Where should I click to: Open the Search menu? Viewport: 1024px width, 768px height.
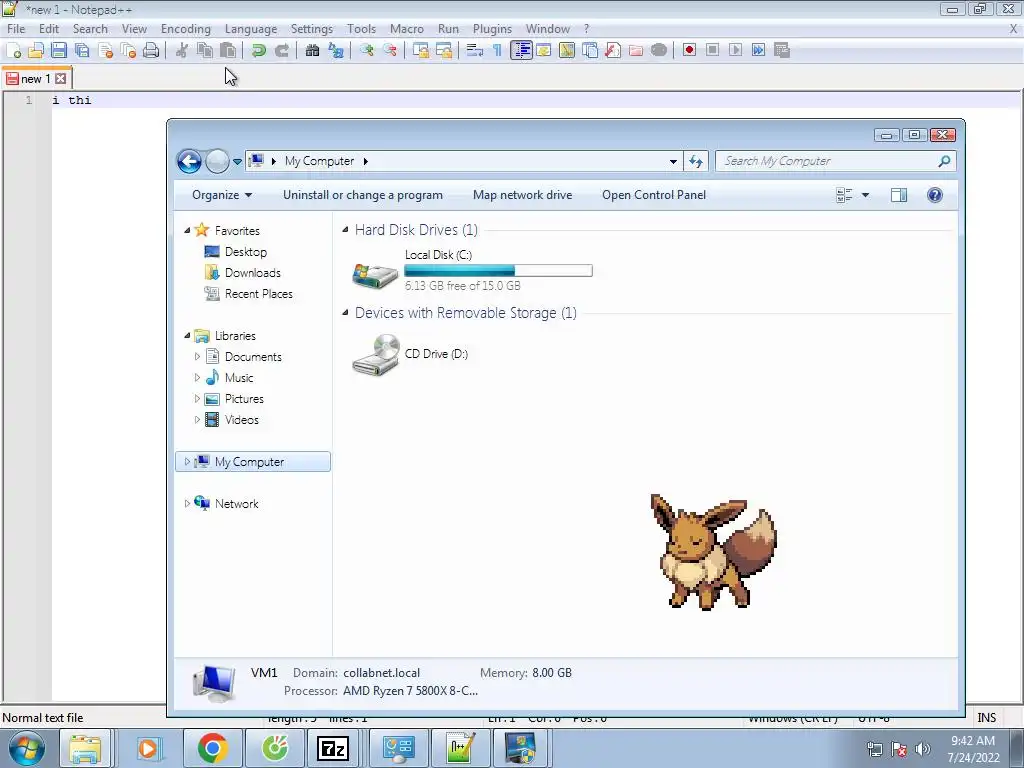coord(90,29)
